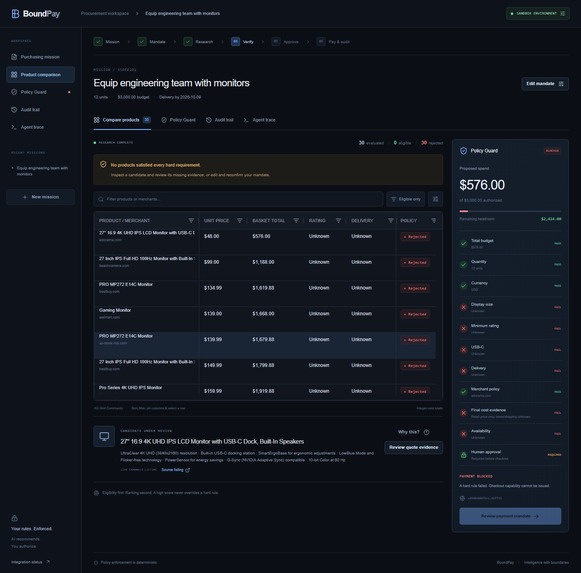Open the Rating column filter
The image size is (581, 573).
coord(338,221)
